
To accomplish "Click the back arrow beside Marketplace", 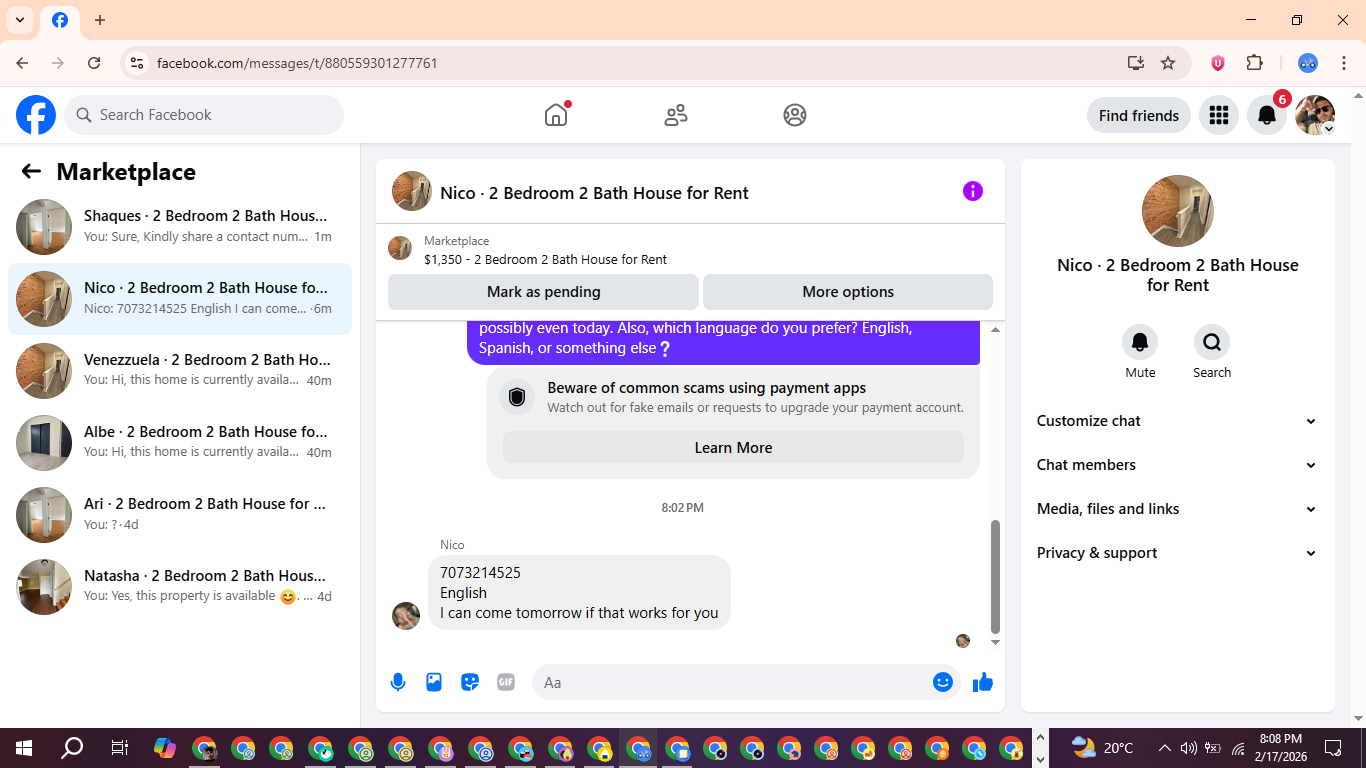I will (31, 171).
